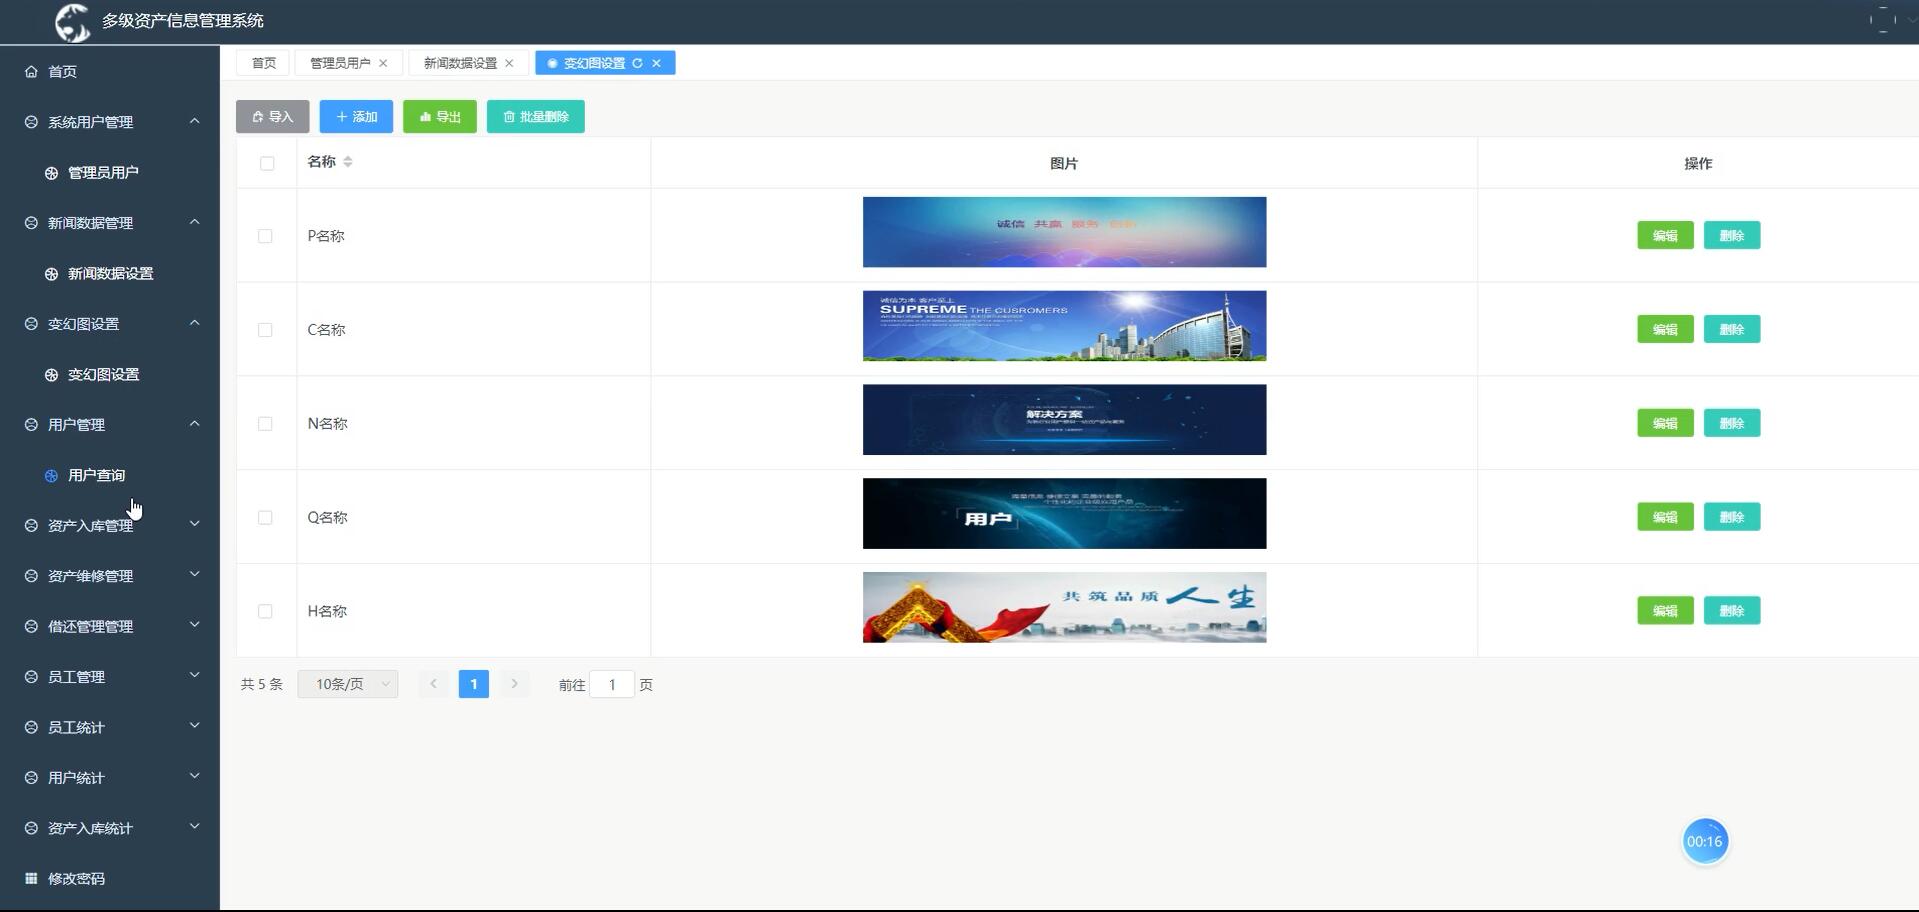Click the 修改密码 icon at sidebar bottom
Viewport: 1919px width, 912px height.
[x=31, y=877]
